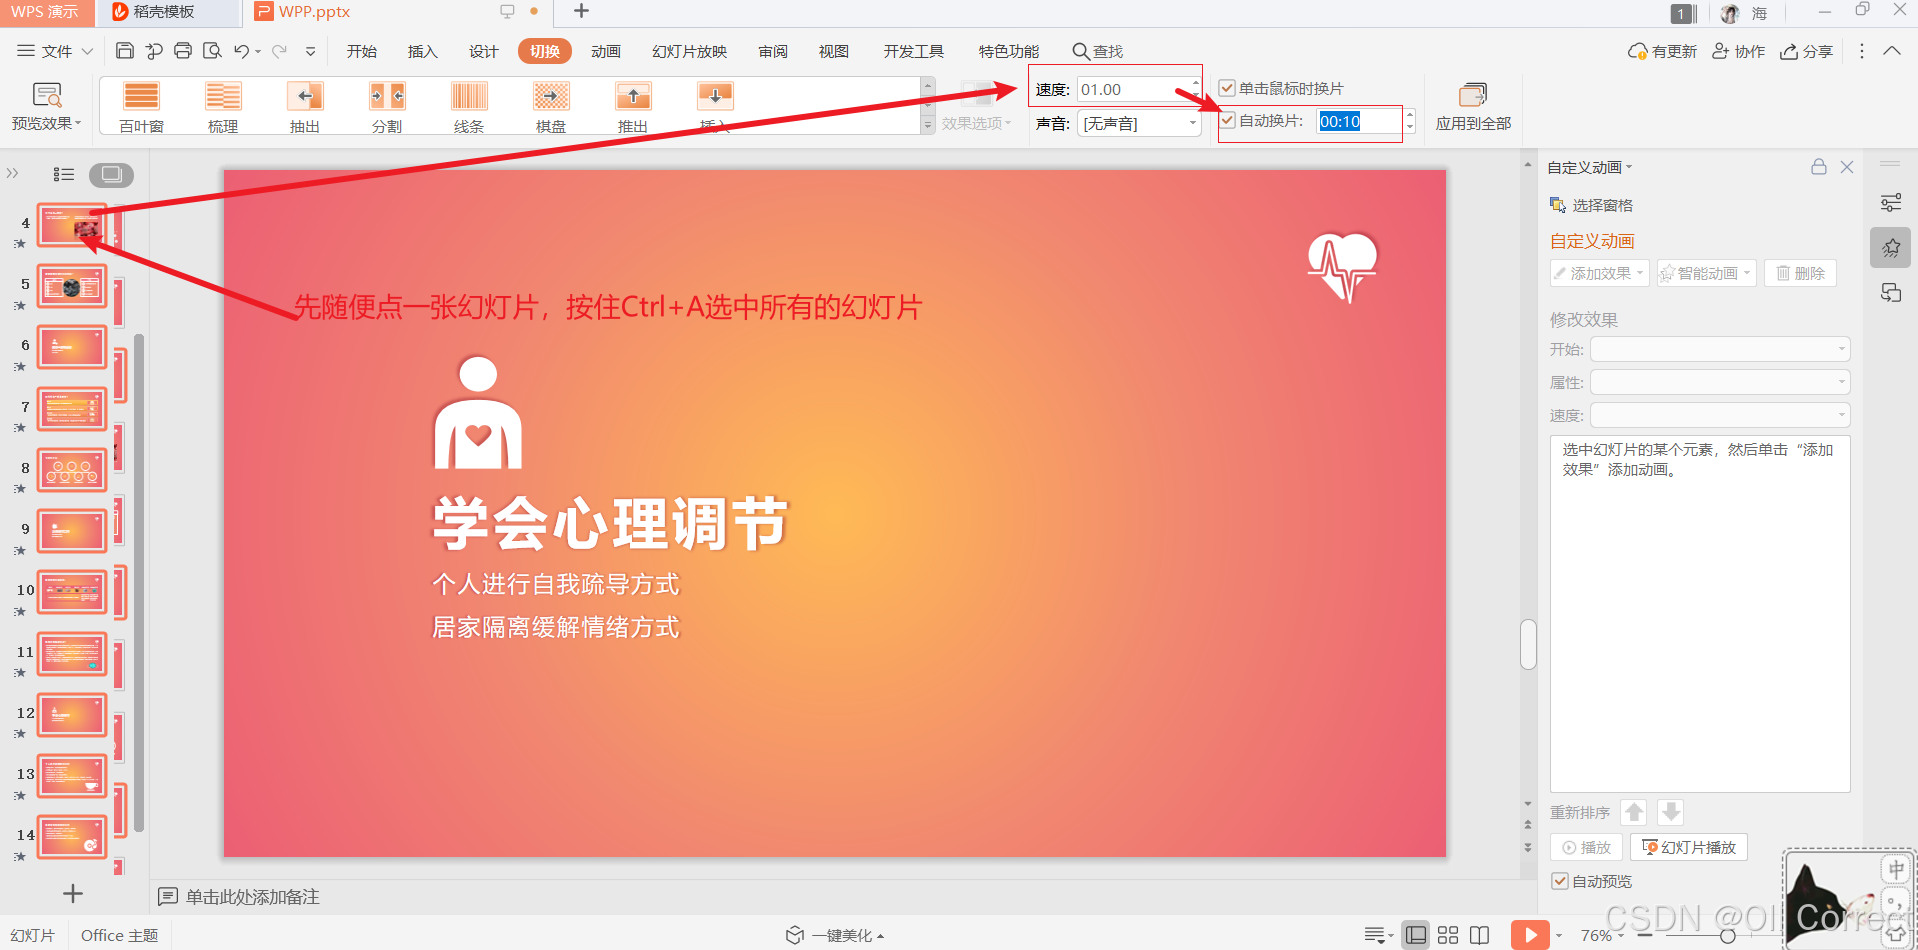Image resolution: width=1918 pixels, height=950 pixels.
Task: Click the Print Preview icon
Action: [212, 51]
